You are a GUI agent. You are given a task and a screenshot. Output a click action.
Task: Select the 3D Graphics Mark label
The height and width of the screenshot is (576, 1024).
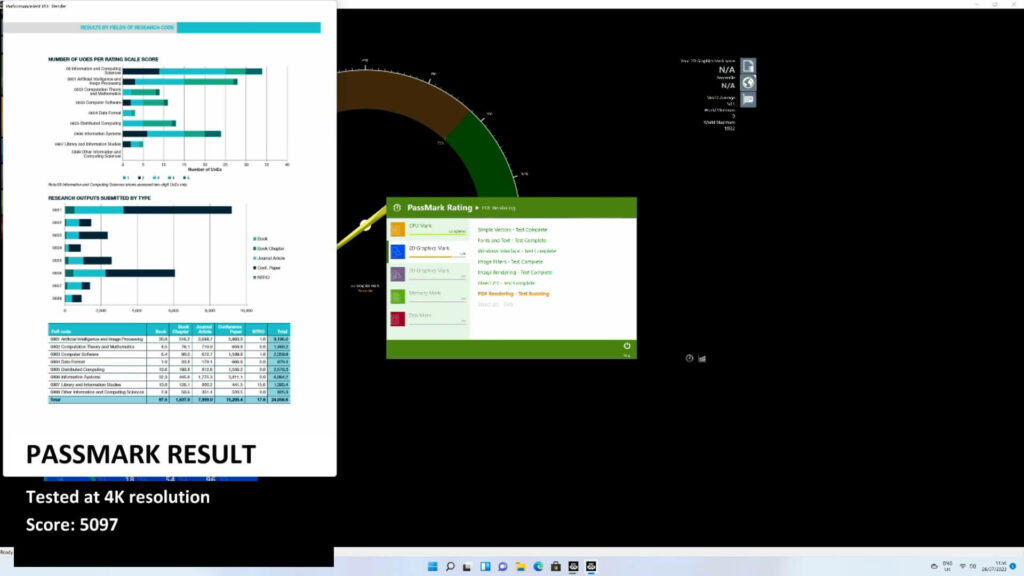coord(429,270)
